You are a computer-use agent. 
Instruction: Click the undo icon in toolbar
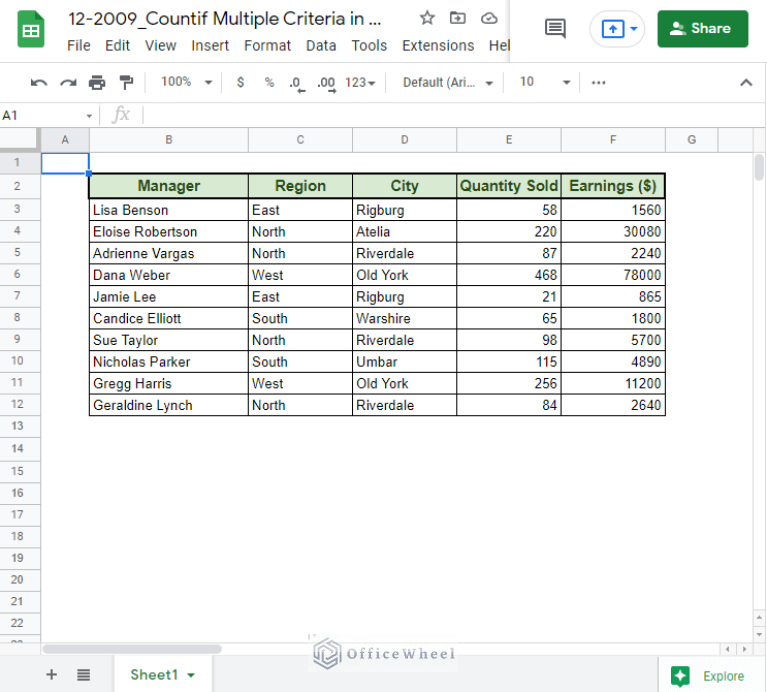pyautogui.click(x=39, y=83)
